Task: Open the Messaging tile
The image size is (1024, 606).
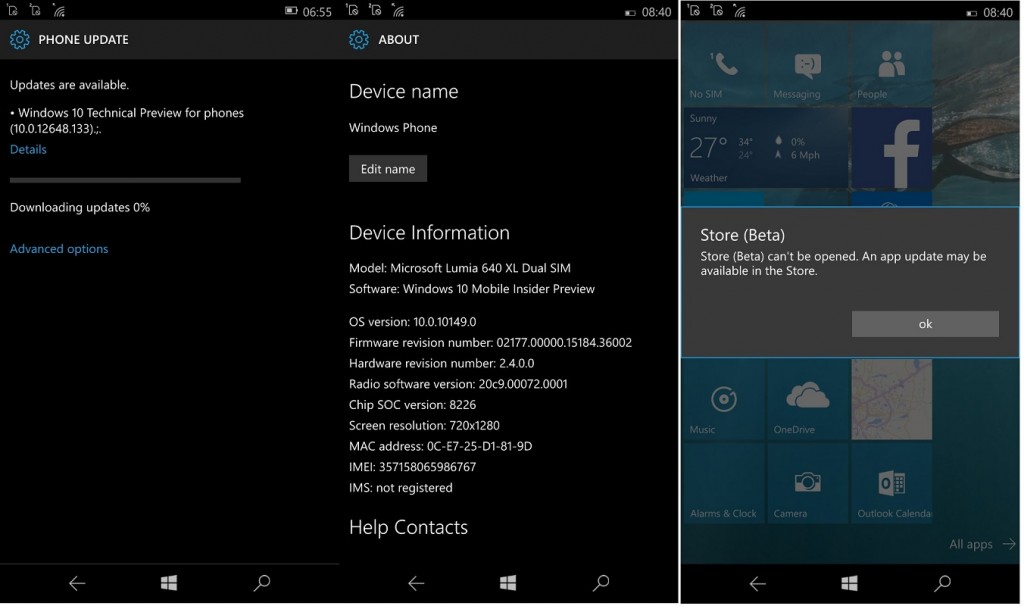Action: click(x=808, y=65)
